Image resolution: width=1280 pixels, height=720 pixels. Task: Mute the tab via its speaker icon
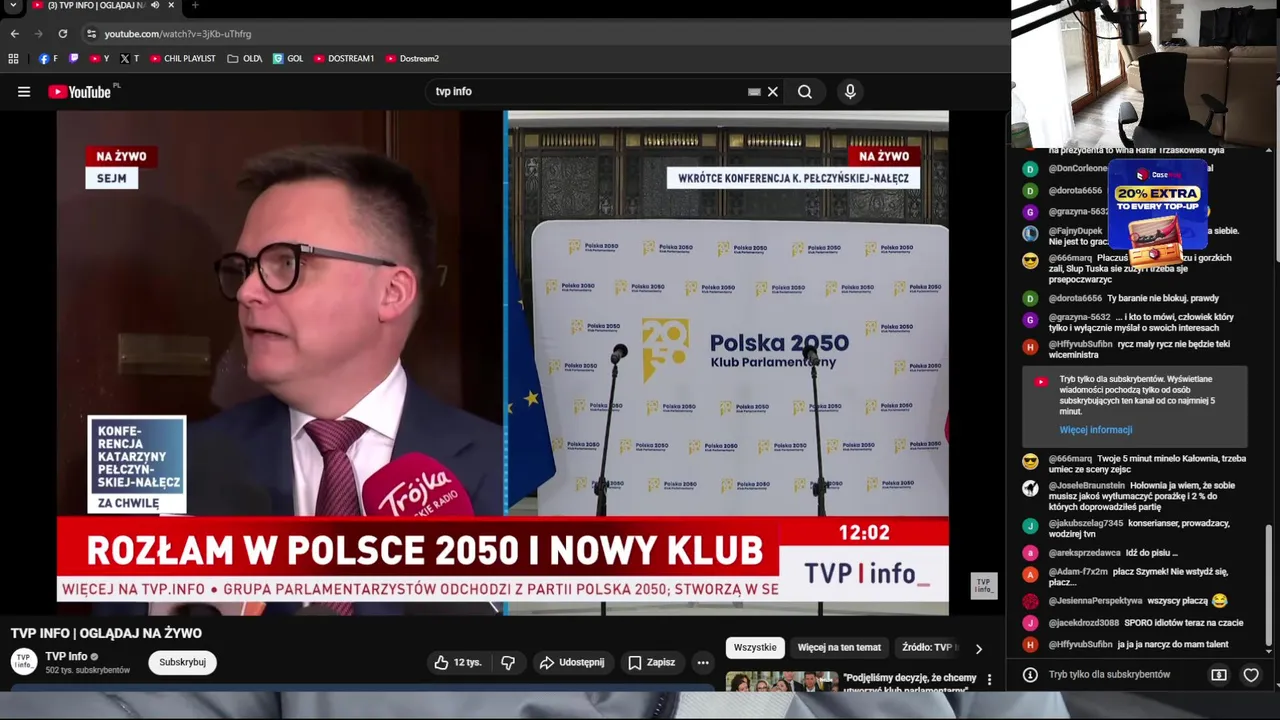(x=155, y=6)
